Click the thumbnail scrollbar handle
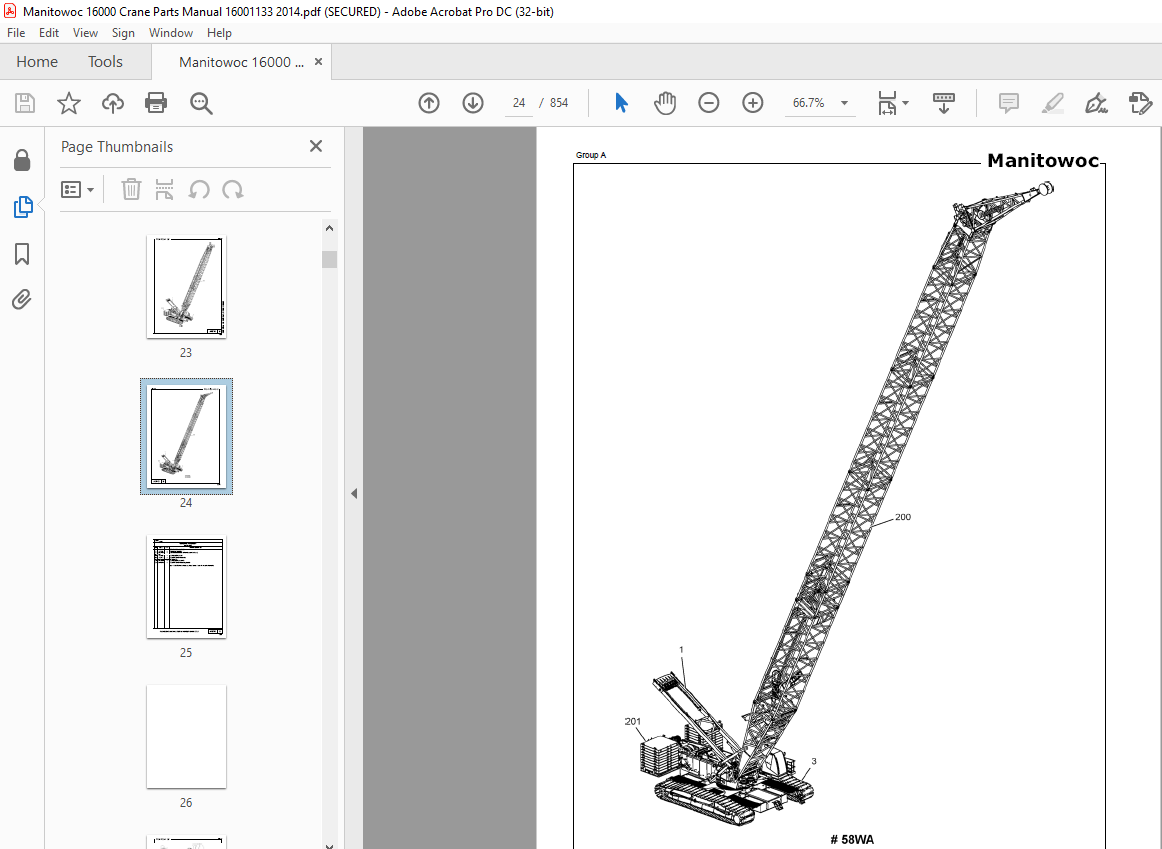The width and height of the screenshot is (1162, 849). tap(330, 259)
